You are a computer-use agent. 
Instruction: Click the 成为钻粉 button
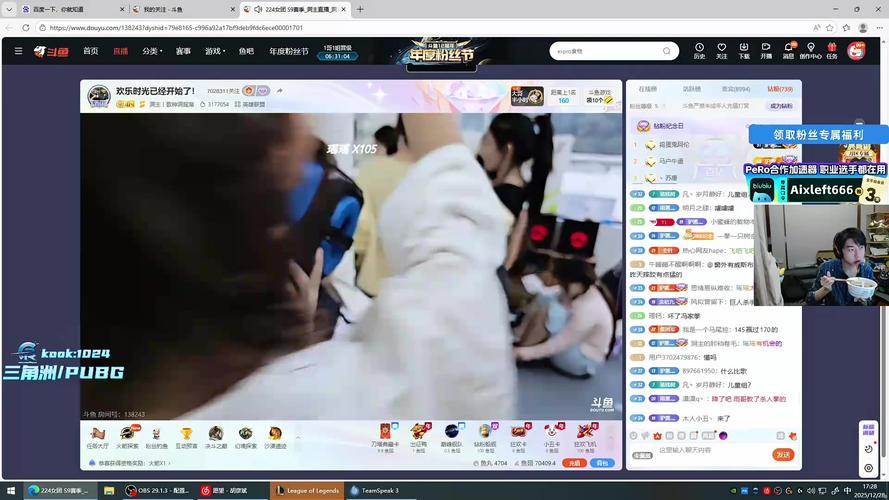click(780, 105)
